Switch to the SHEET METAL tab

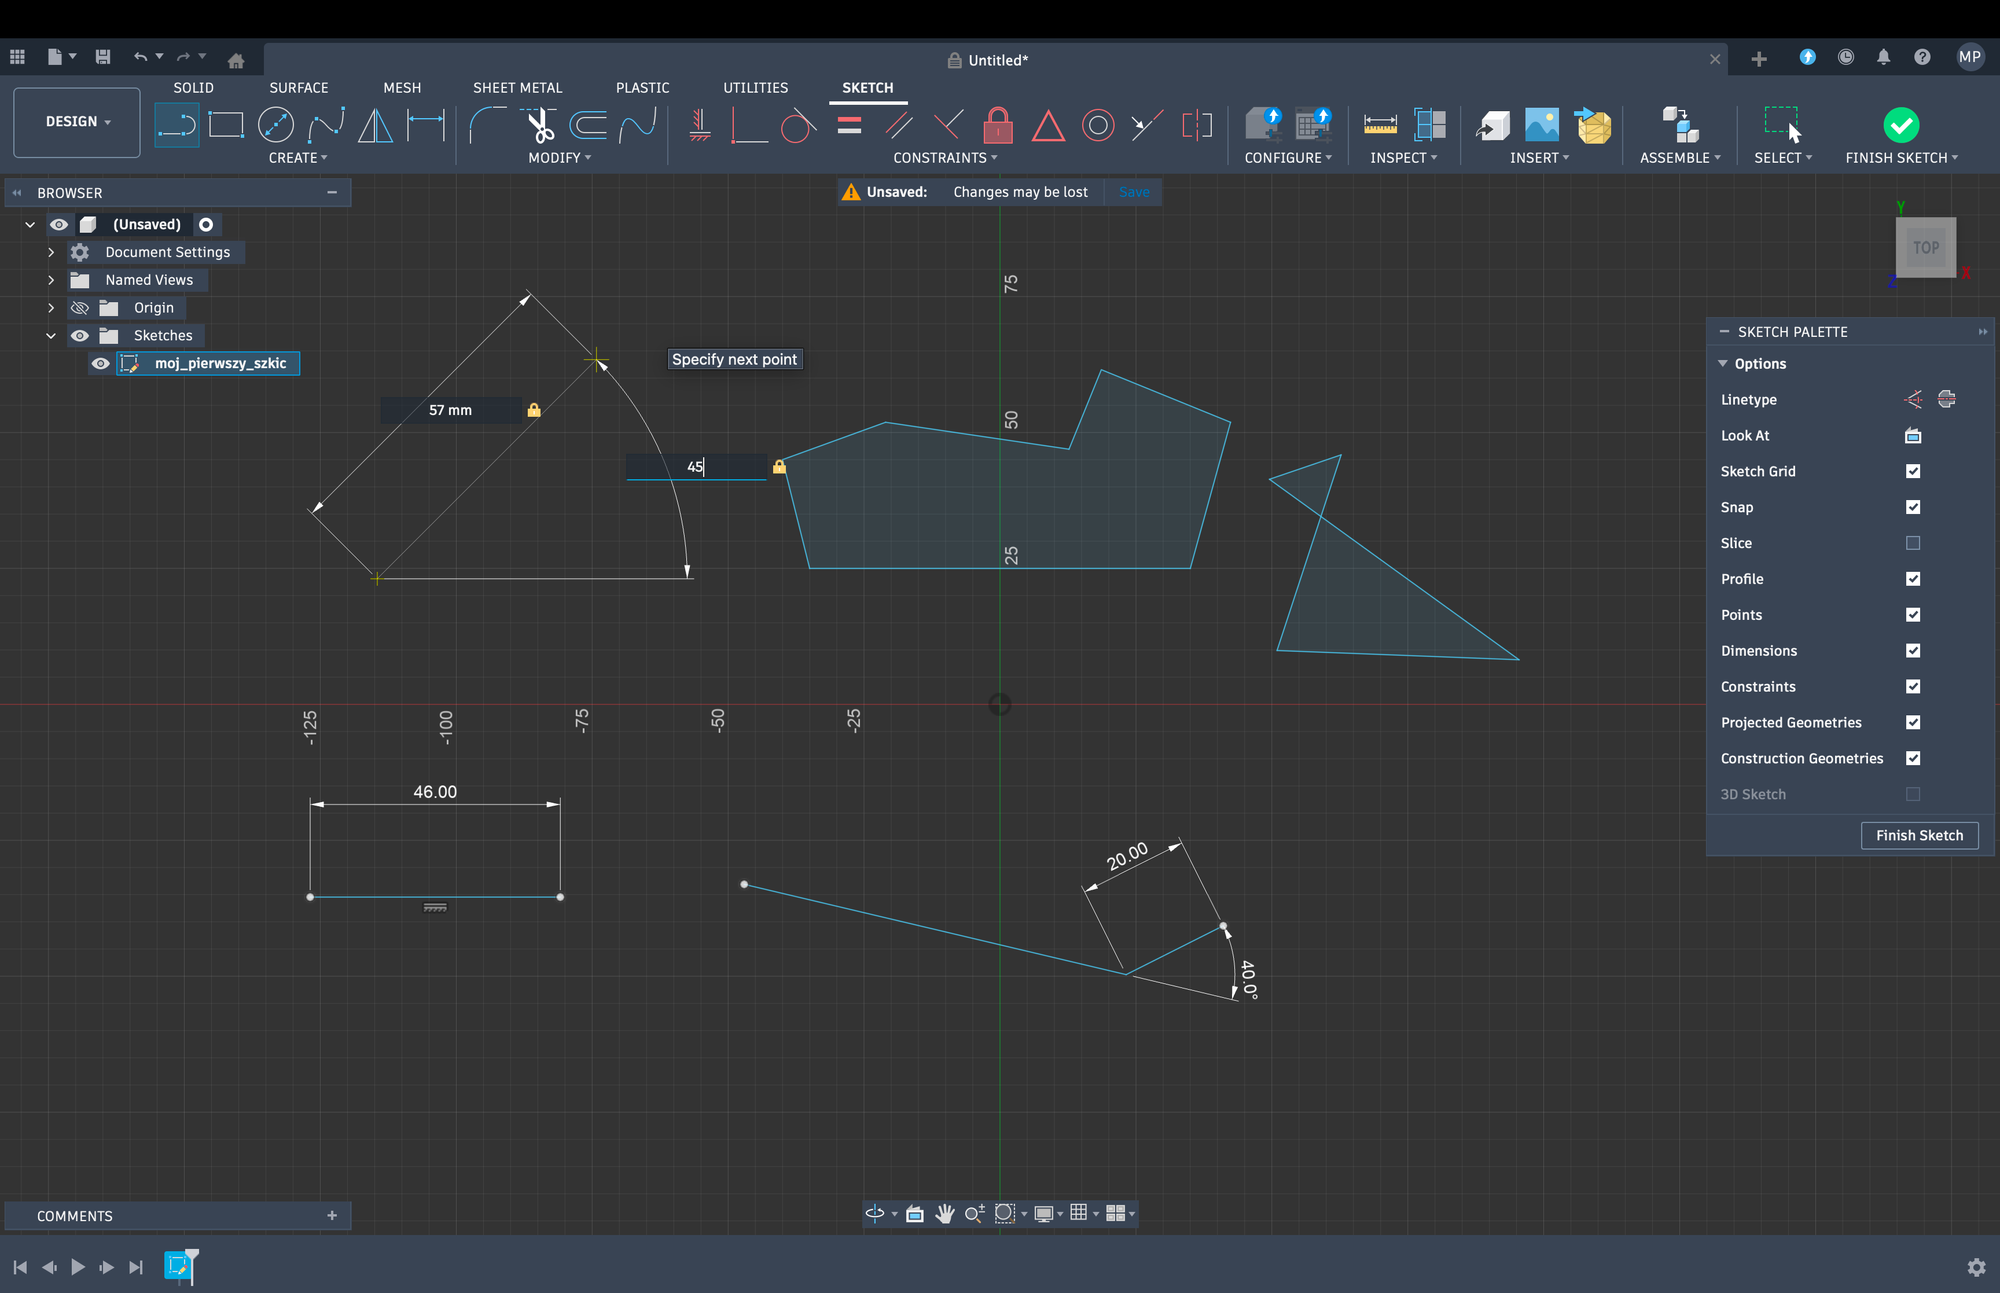(x=517, y=88)
